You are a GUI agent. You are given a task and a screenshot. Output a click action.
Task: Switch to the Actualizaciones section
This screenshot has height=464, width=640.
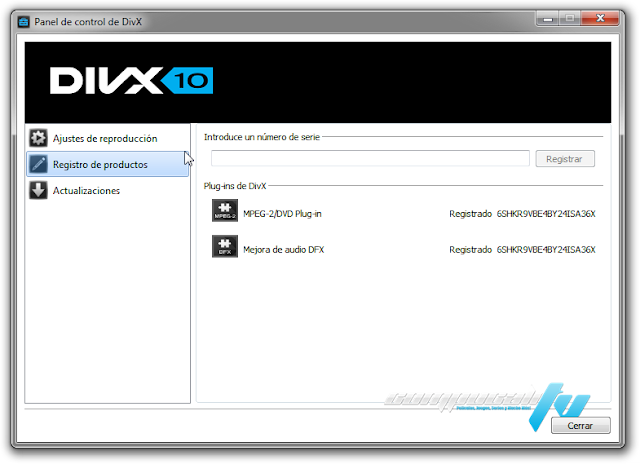click(x=108, y=191)
